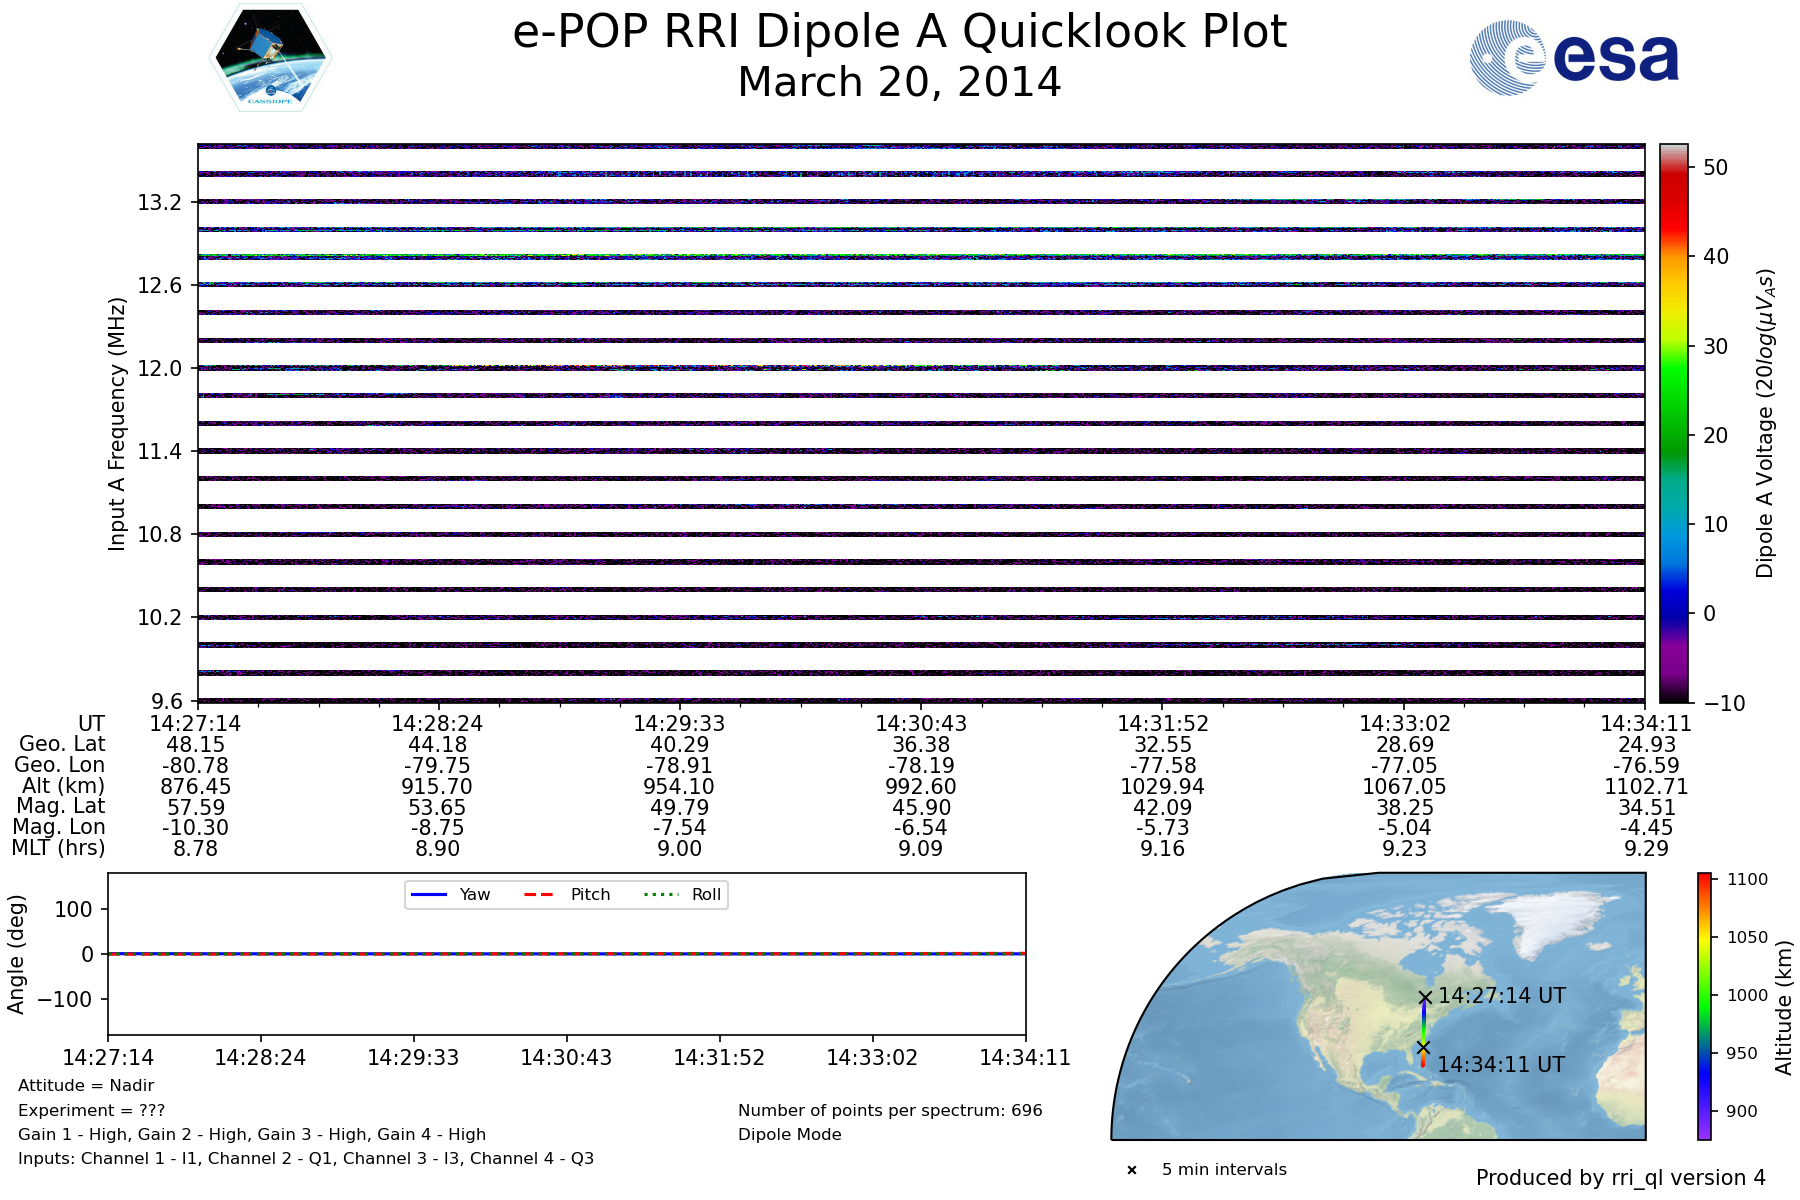
Task: Click the ESA logo
Action: 1574,59
